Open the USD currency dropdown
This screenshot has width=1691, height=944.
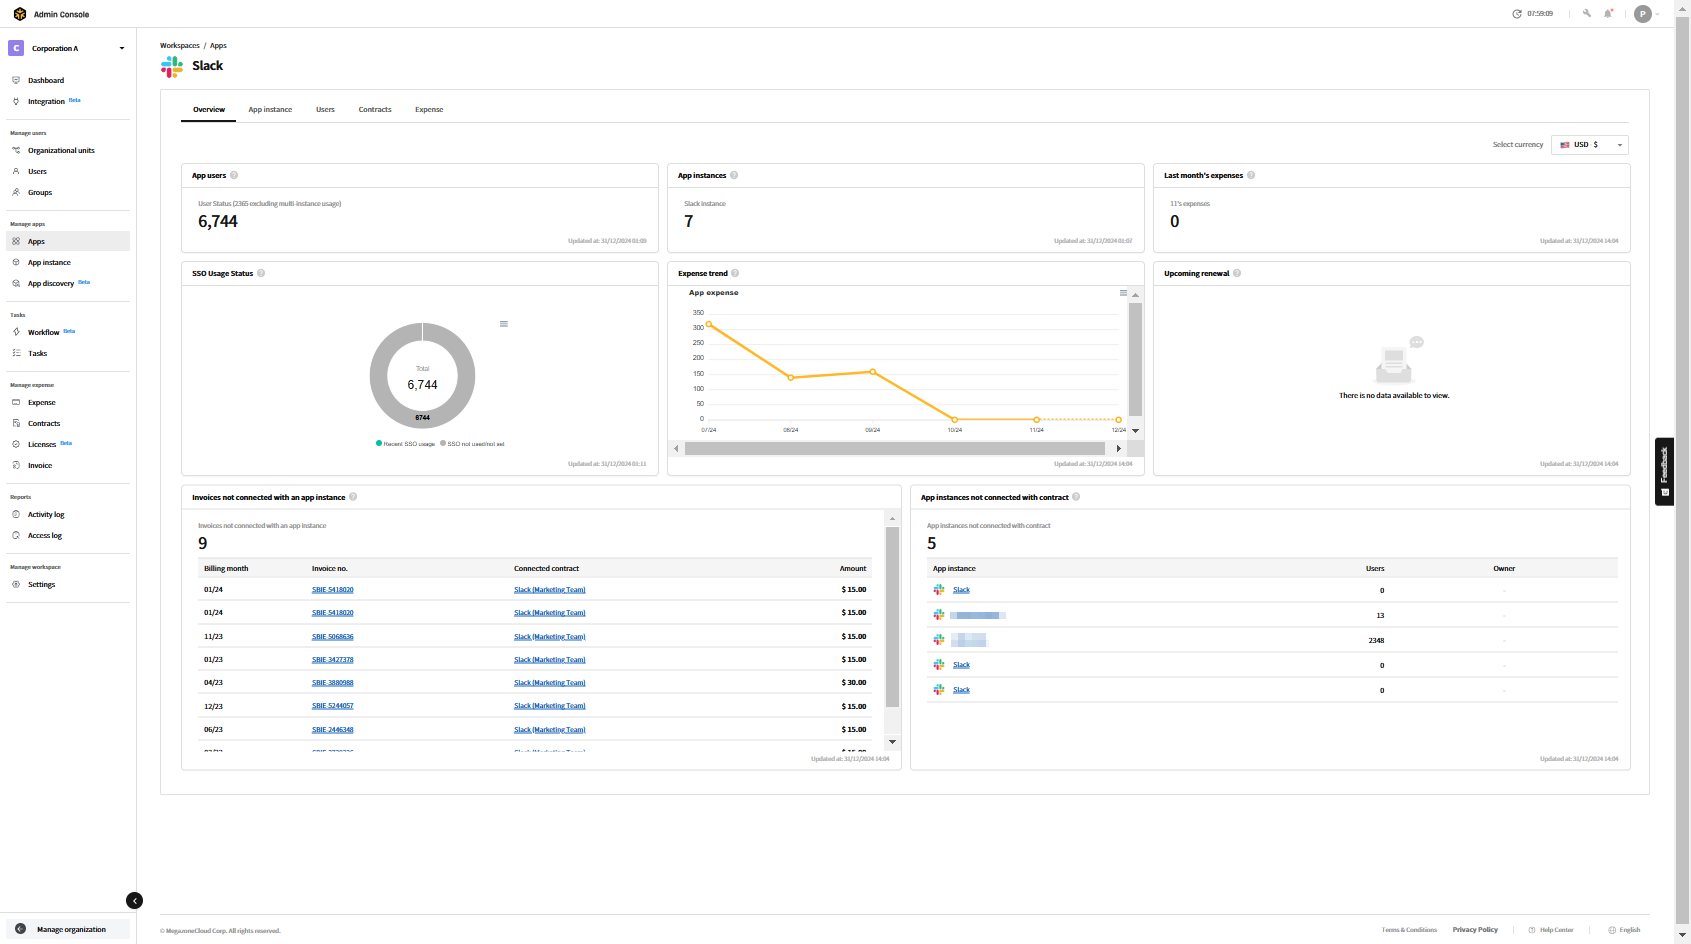tap(1590, 145)
